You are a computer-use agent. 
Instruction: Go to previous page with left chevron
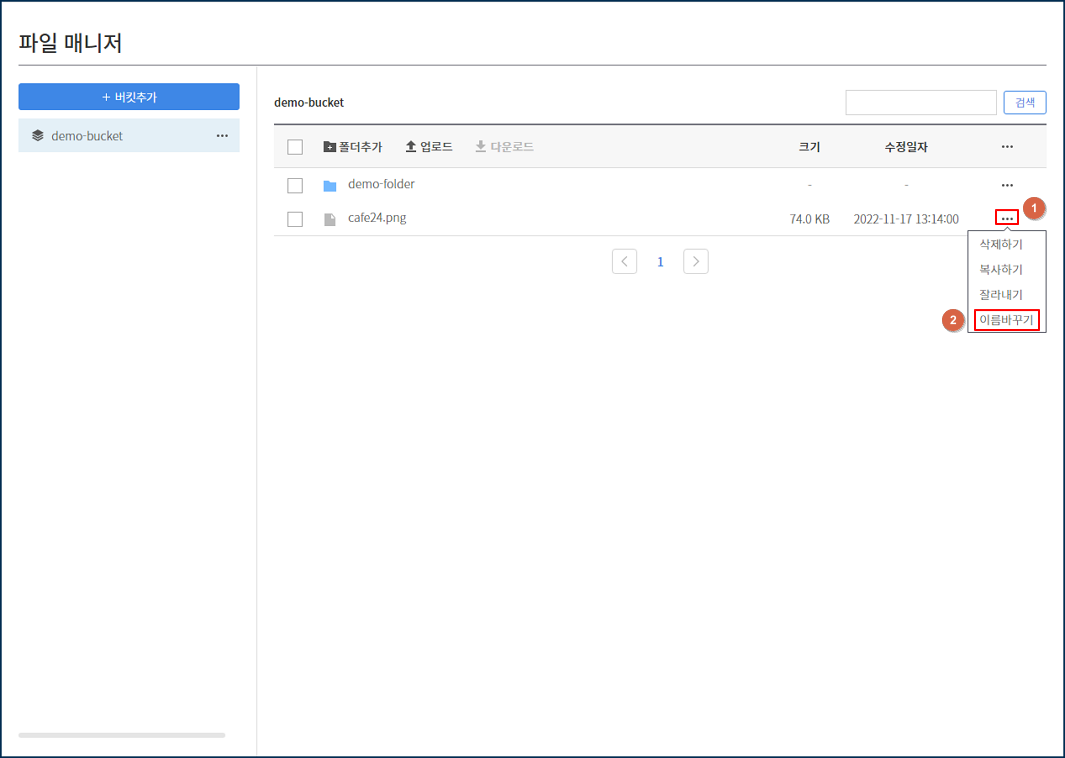coord(624,262)
